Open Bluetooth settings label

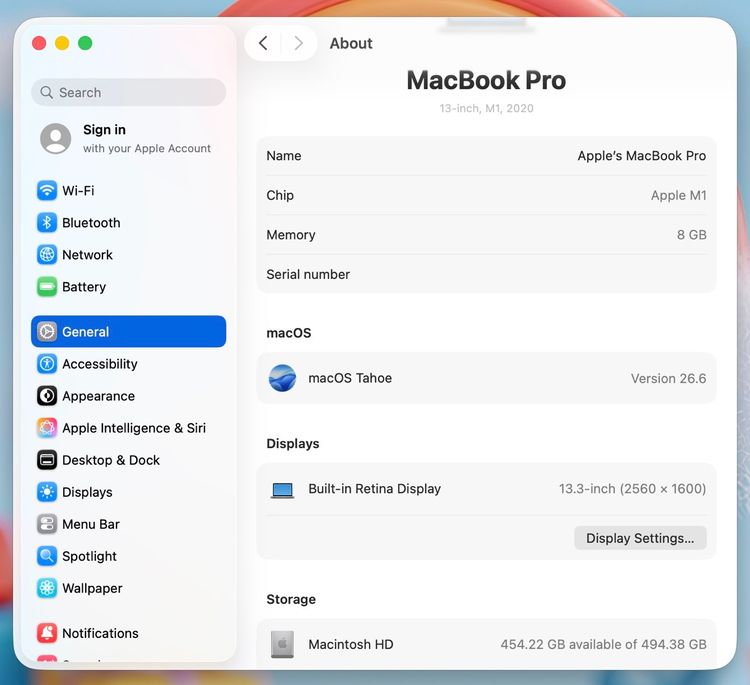click(91, 222)
